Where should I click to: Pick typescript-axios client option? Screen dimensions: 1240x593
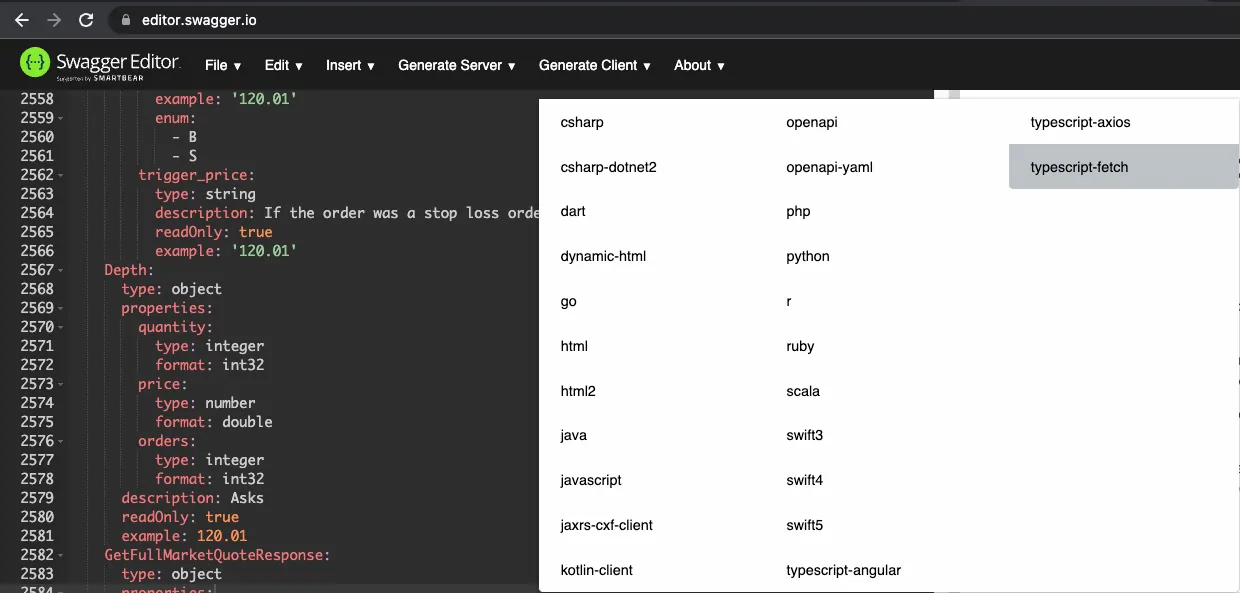(1080, 122)
